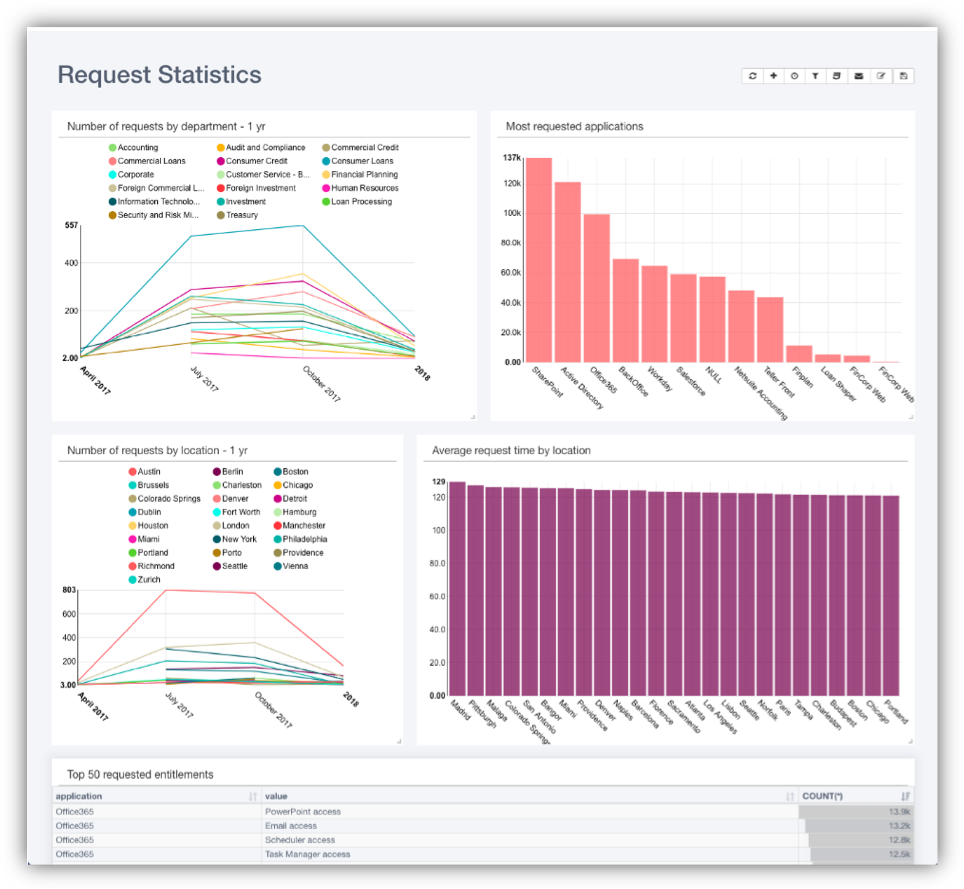964x889 pixels.
Task: Open the filter funnel icon
Action: click(816, 76)
